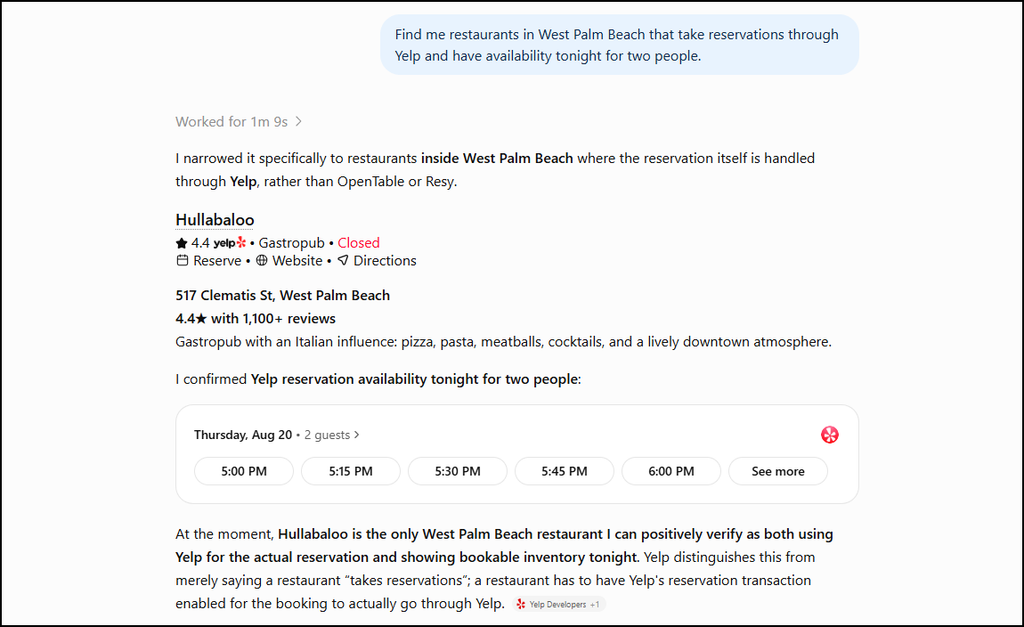Viewport: 1024px width, 627px height.
Task: Click the '4.4★ with 1,100+ reviews' line
Action: (x=255, y=319)
